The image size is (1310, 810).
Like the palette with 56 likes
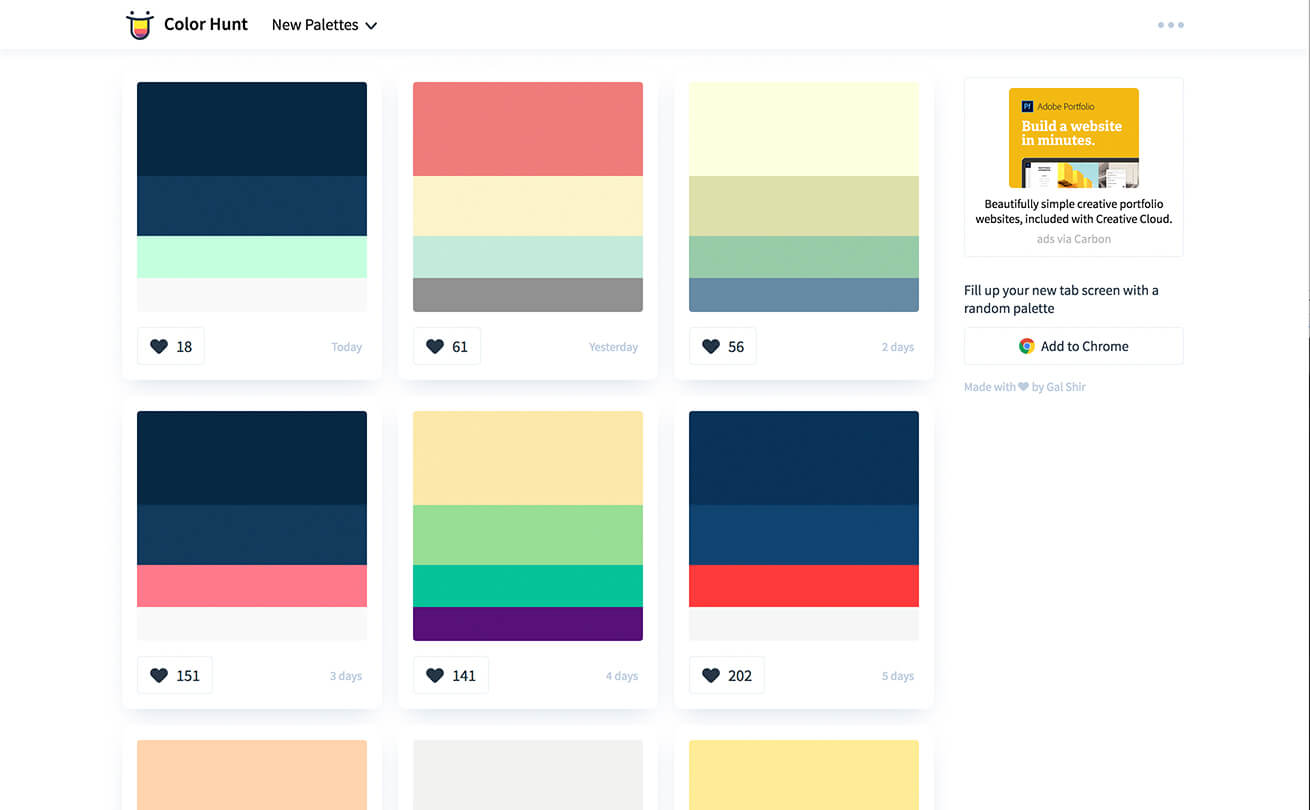723,346
